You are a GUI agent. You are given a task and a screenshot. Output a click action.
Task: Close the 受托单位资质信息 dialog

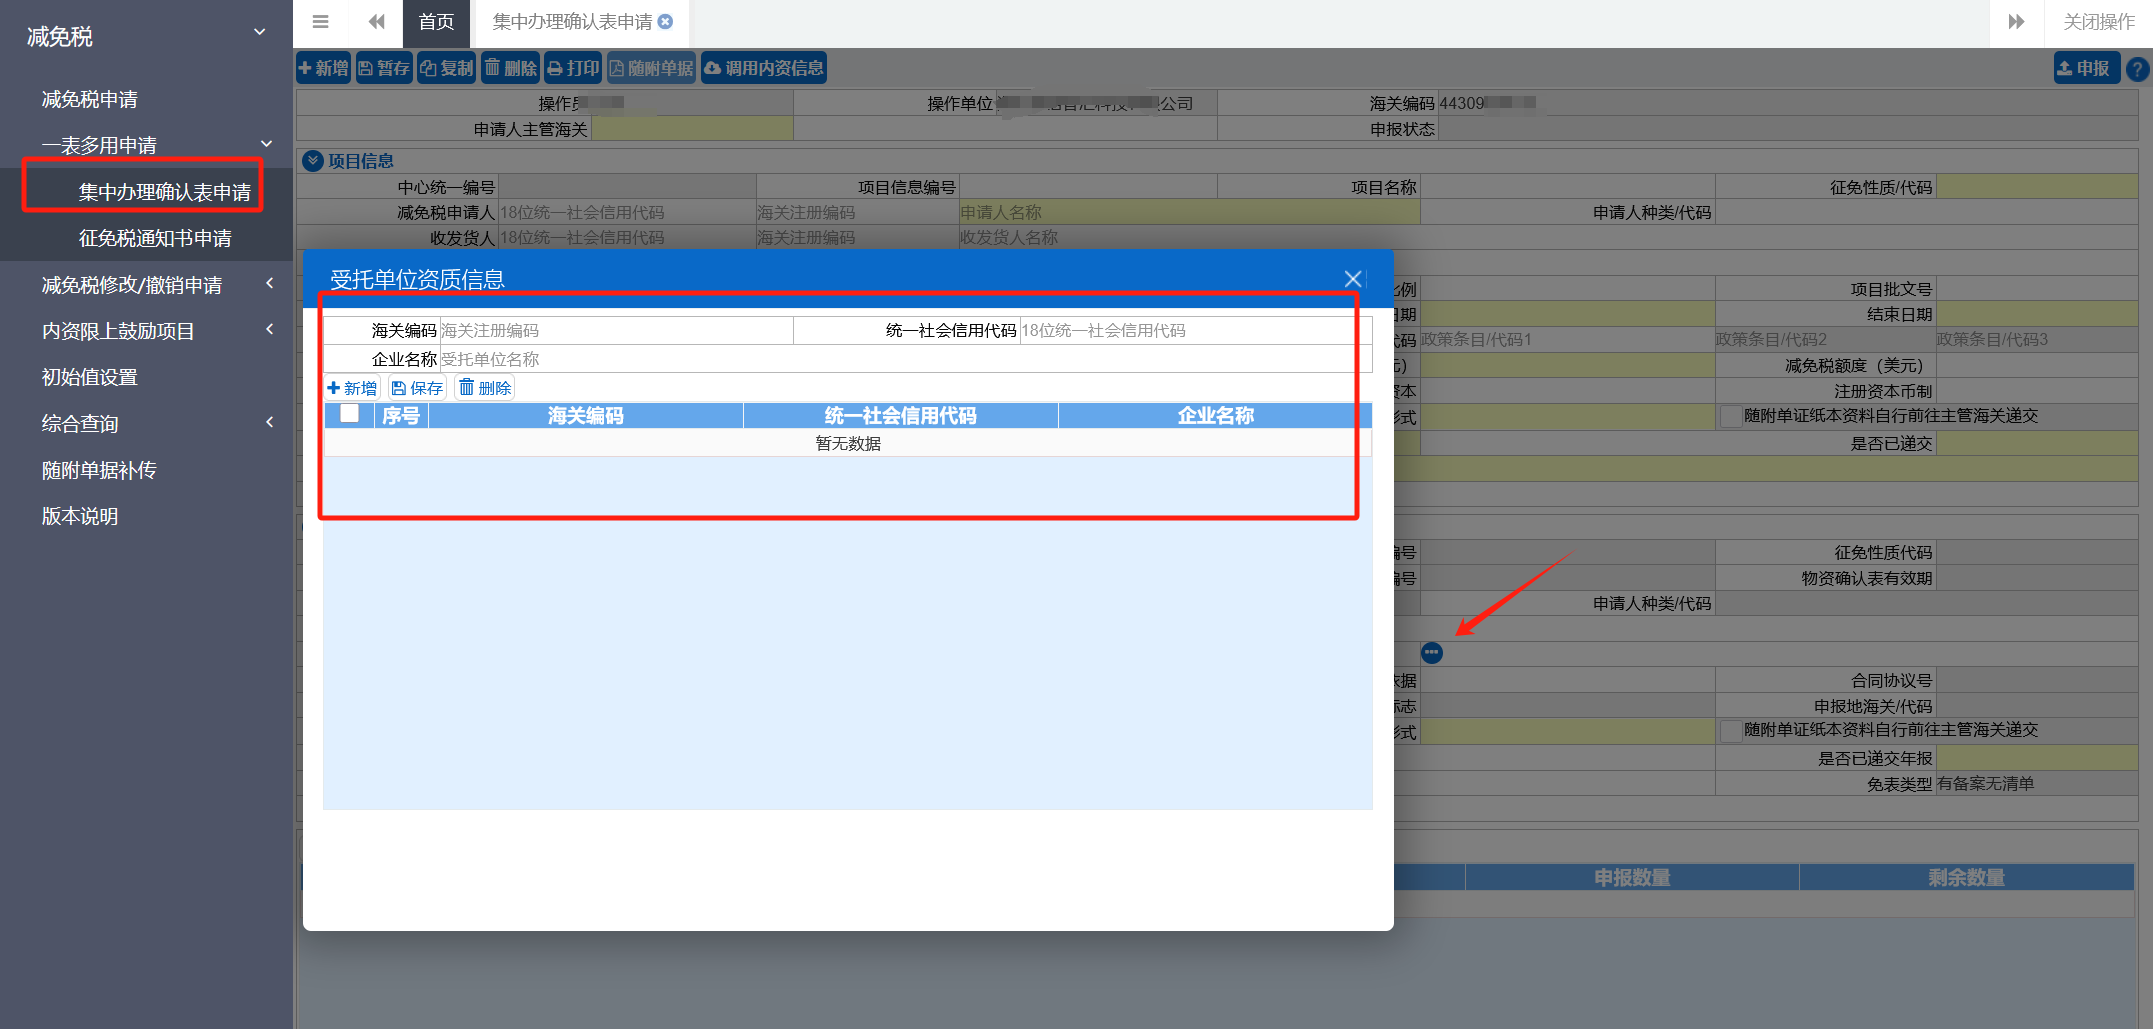pyautogui.click(x=1353, y=279)
